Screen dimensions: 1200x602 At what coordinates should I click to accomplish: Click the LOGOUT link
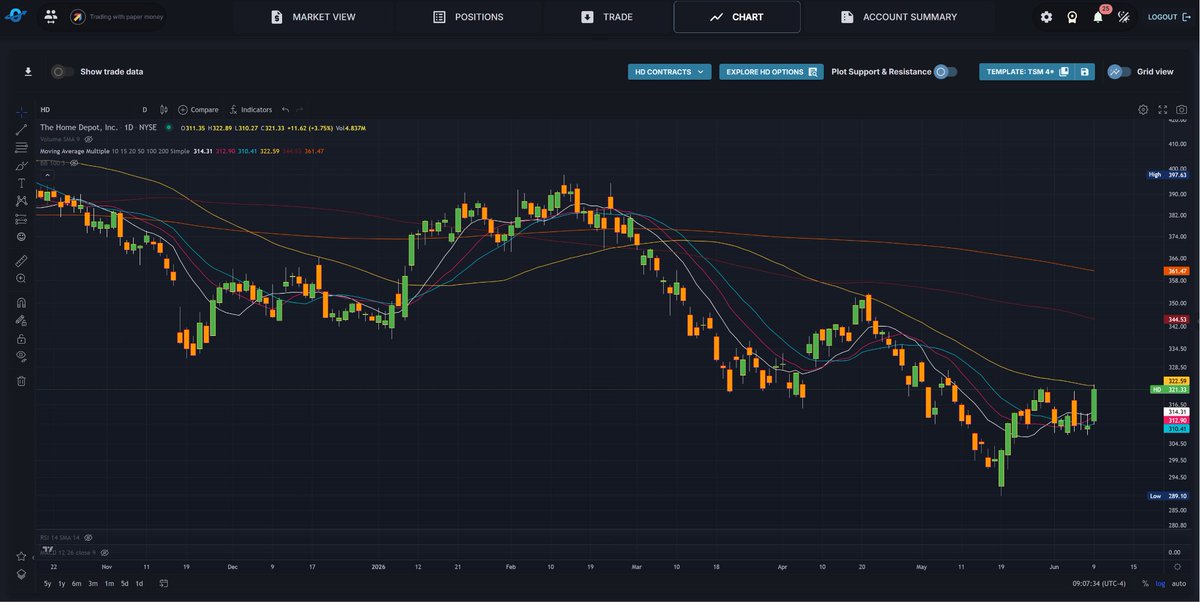[1169, 17]
